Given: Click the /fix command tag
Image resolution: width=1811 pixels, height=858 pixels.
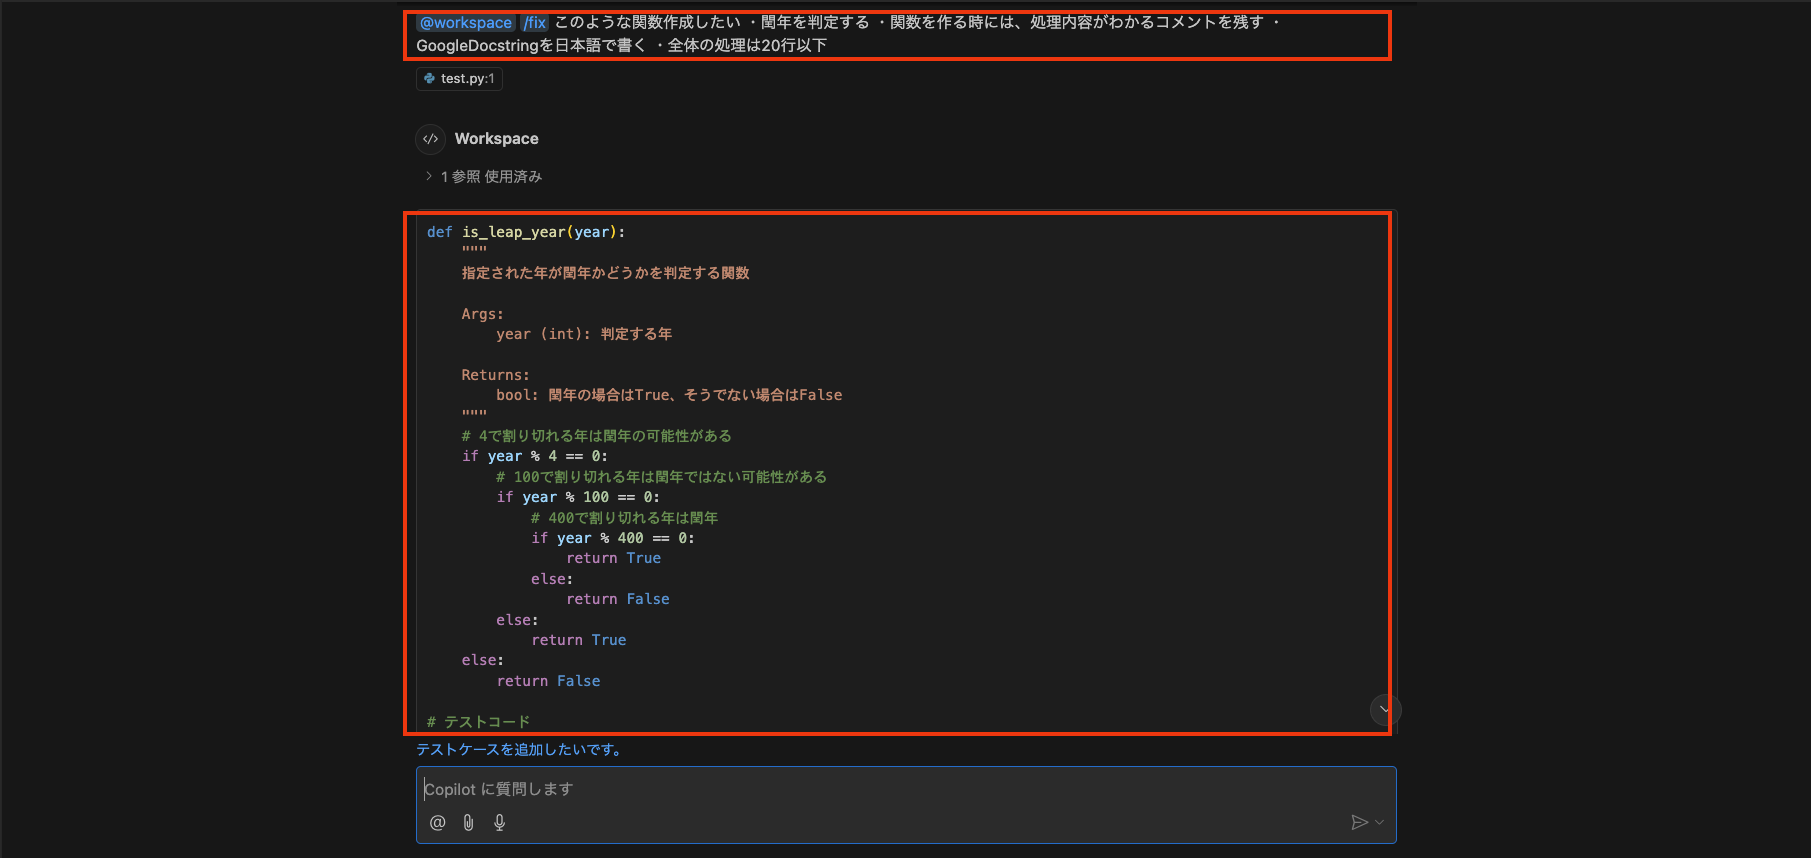Looking at the screenshot, I should [535, 22].
